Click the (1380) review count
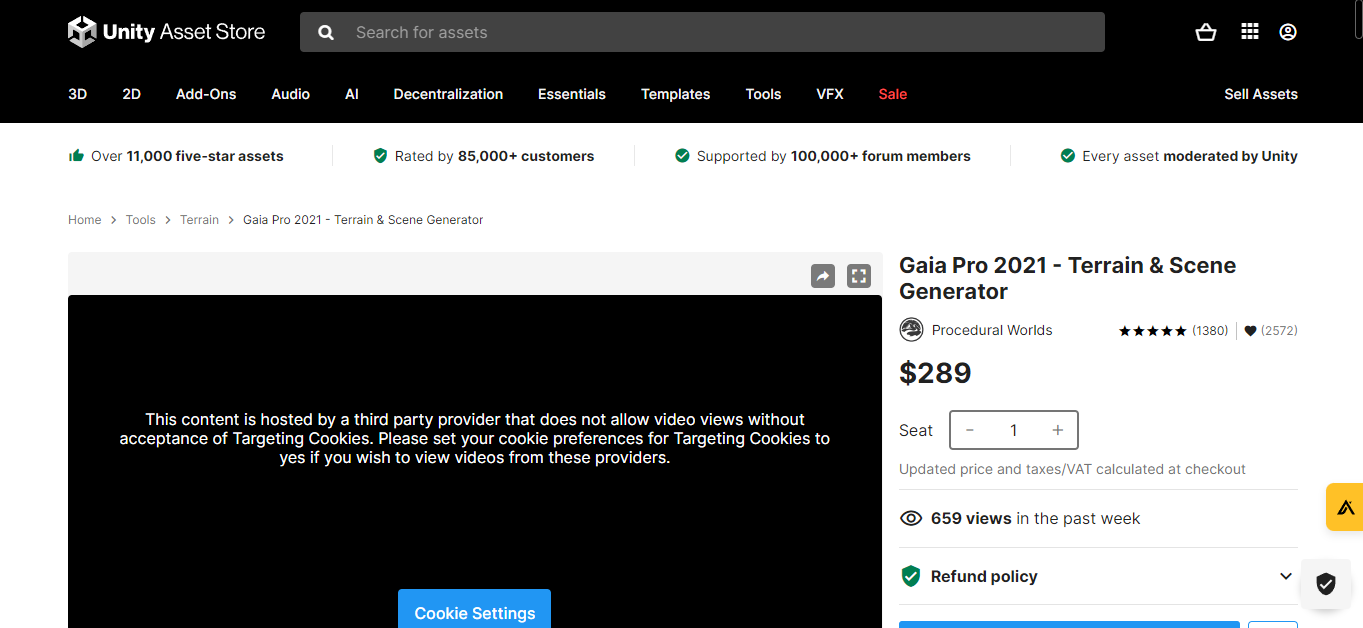Image resolution: width=1363 pixels, height=628 pixels. [1210, 331]
